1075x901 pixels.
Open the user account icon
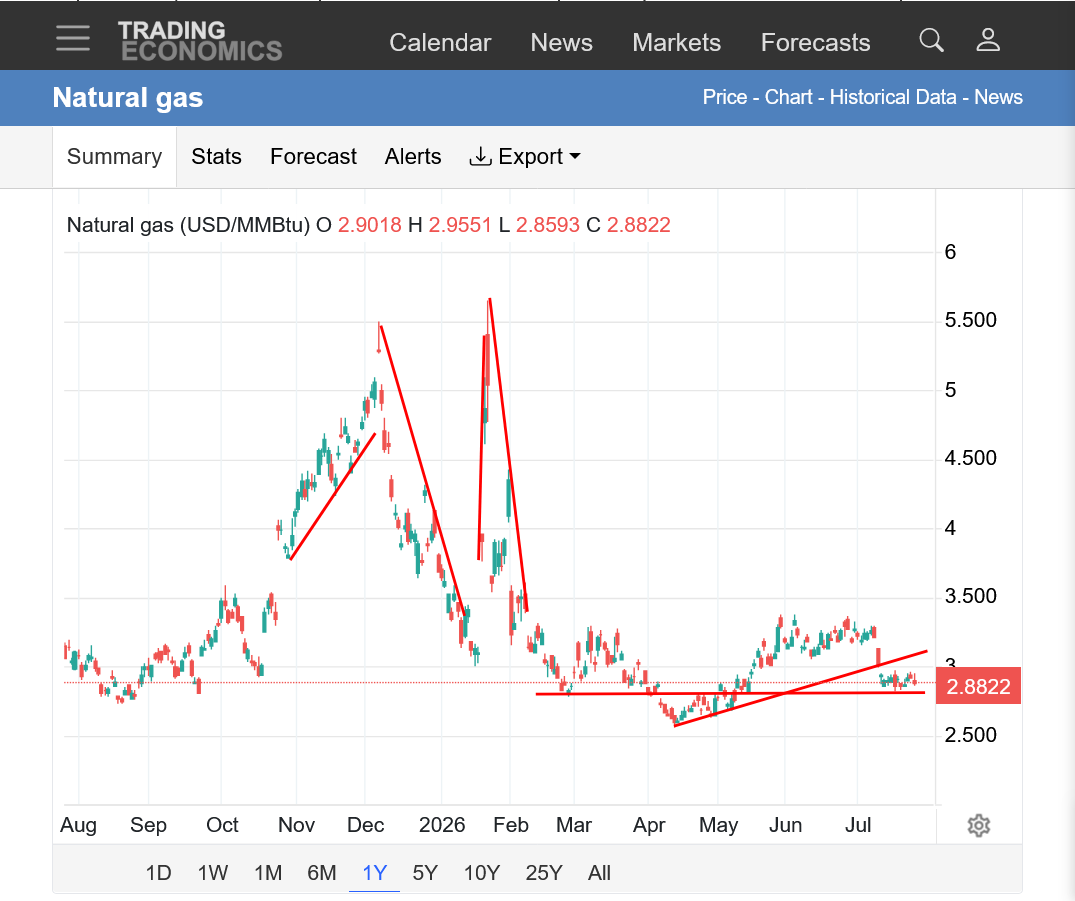tap(988, 40)
